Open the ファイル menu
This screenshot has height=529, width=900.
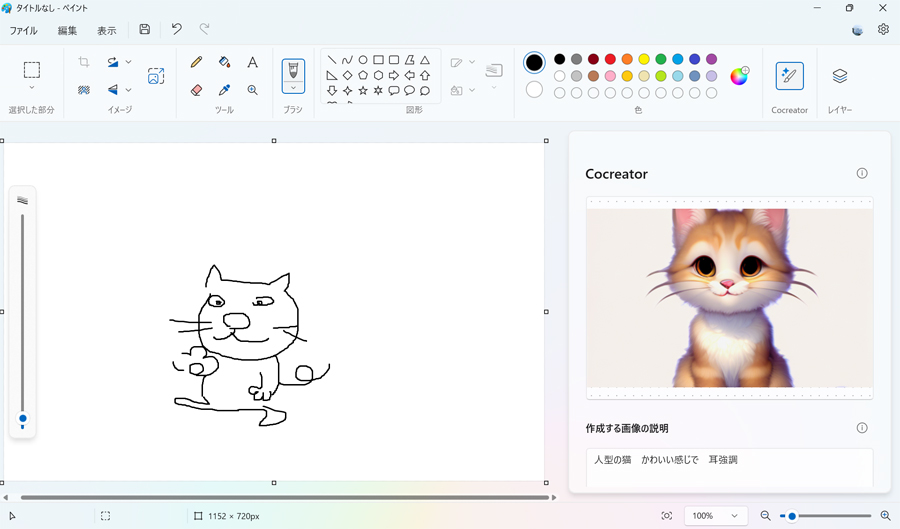click(24, 30)
